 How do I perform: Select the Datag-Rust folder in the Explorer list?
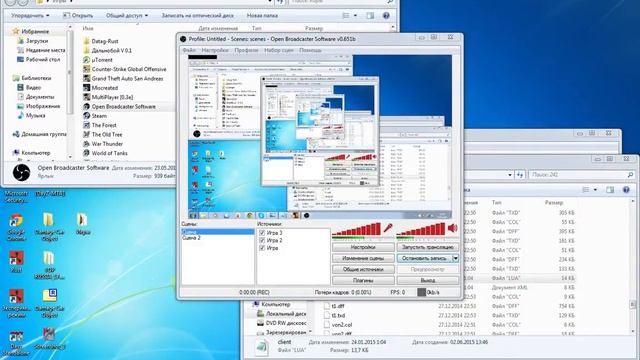100,41
